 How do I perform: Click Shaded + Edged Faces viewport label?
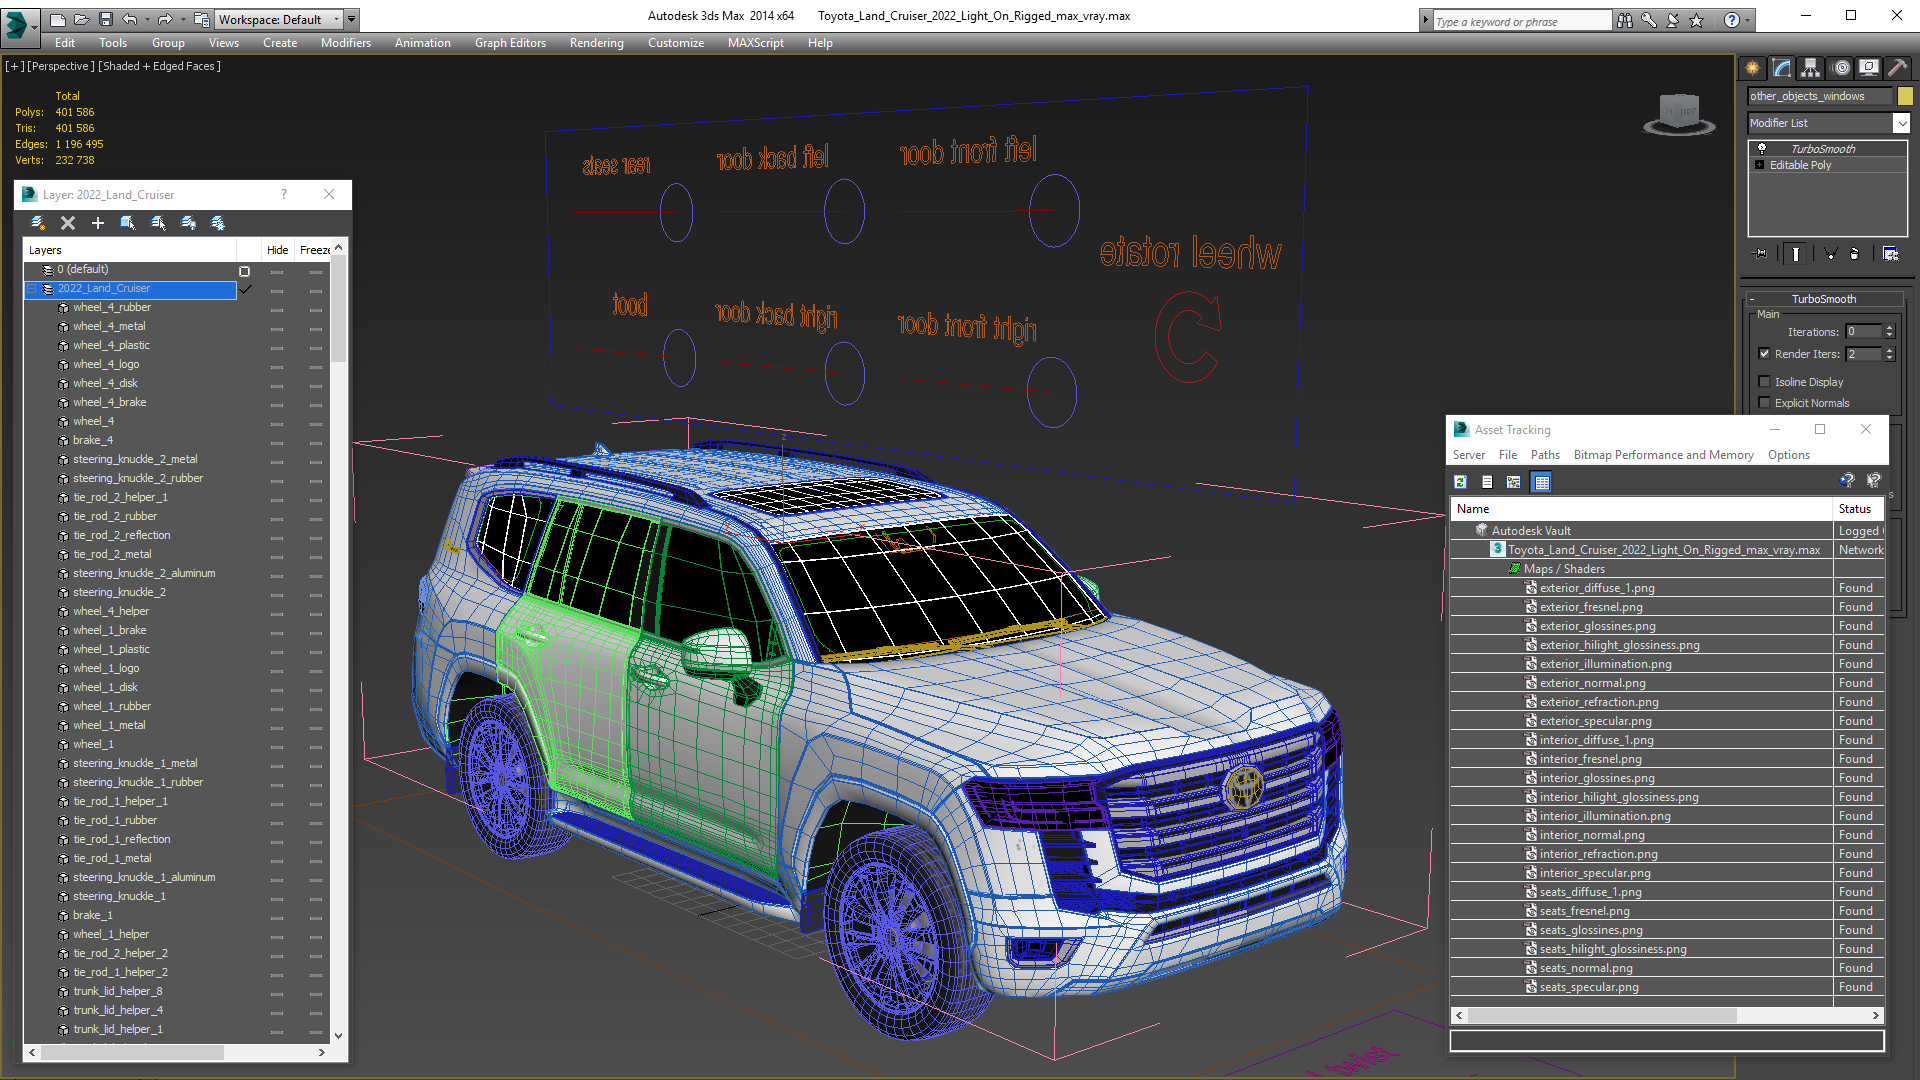(x=159, y=66)
